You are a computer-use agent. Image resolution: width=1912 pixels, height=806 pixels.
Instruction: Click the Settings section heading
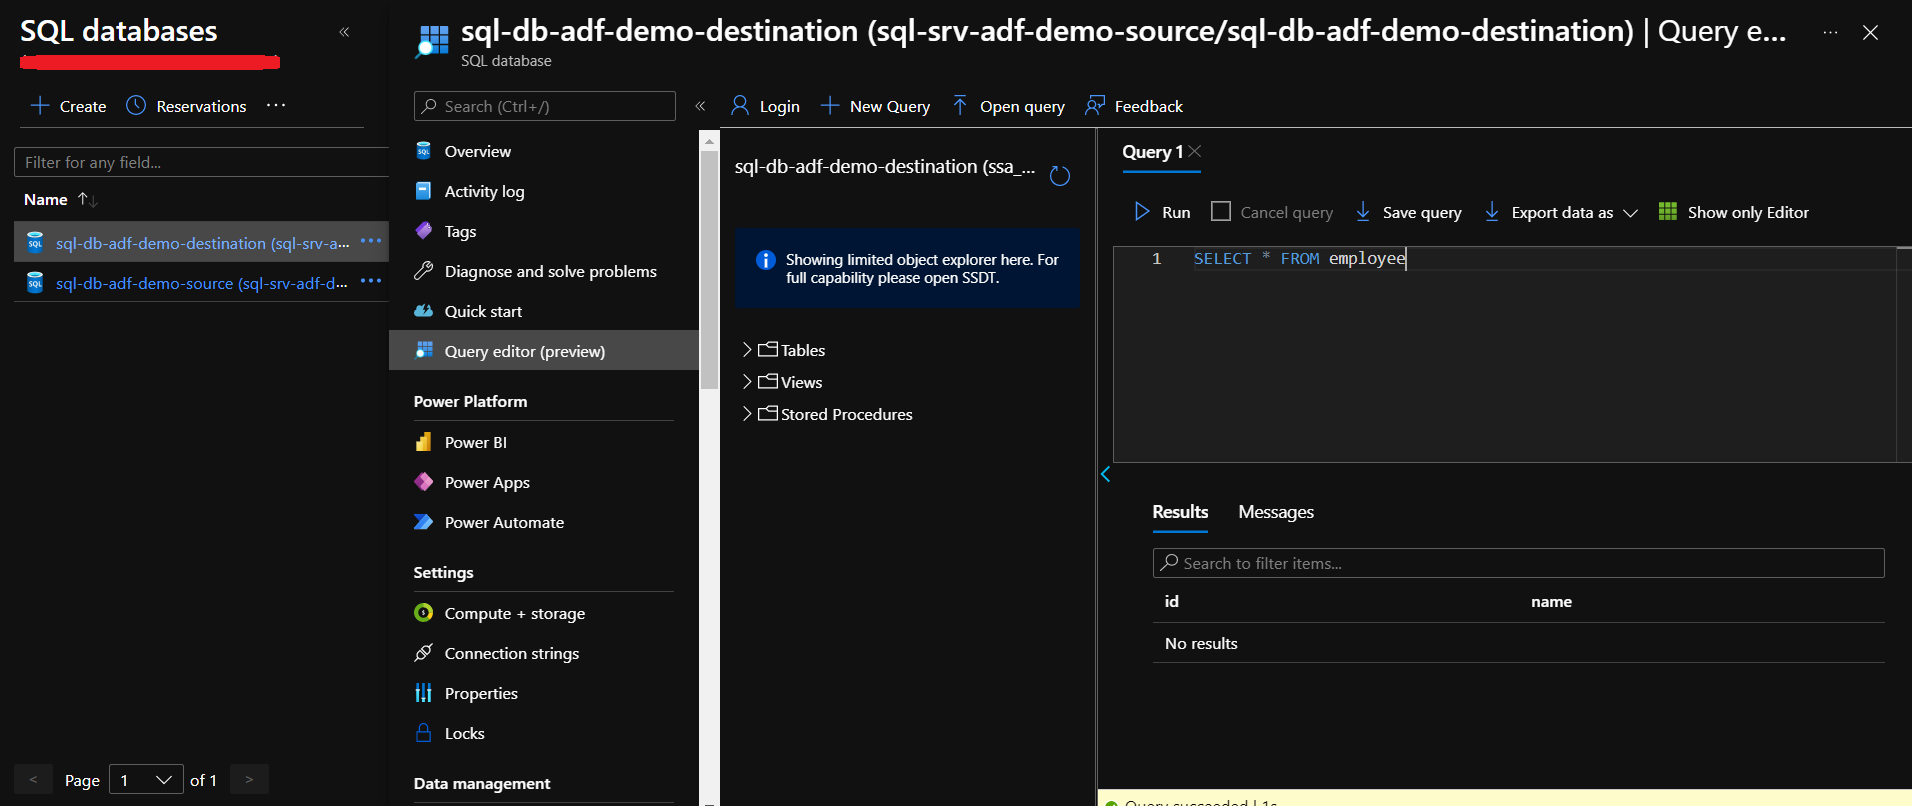click(x=443, y=572)
